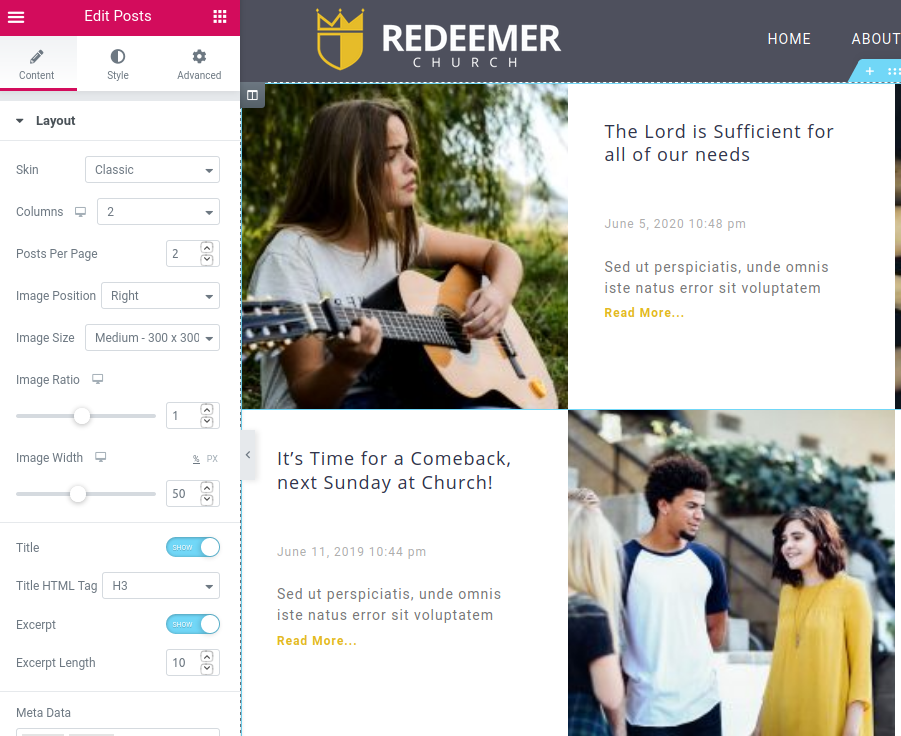Toggle the Title show switch

click(x=193, y=547)
